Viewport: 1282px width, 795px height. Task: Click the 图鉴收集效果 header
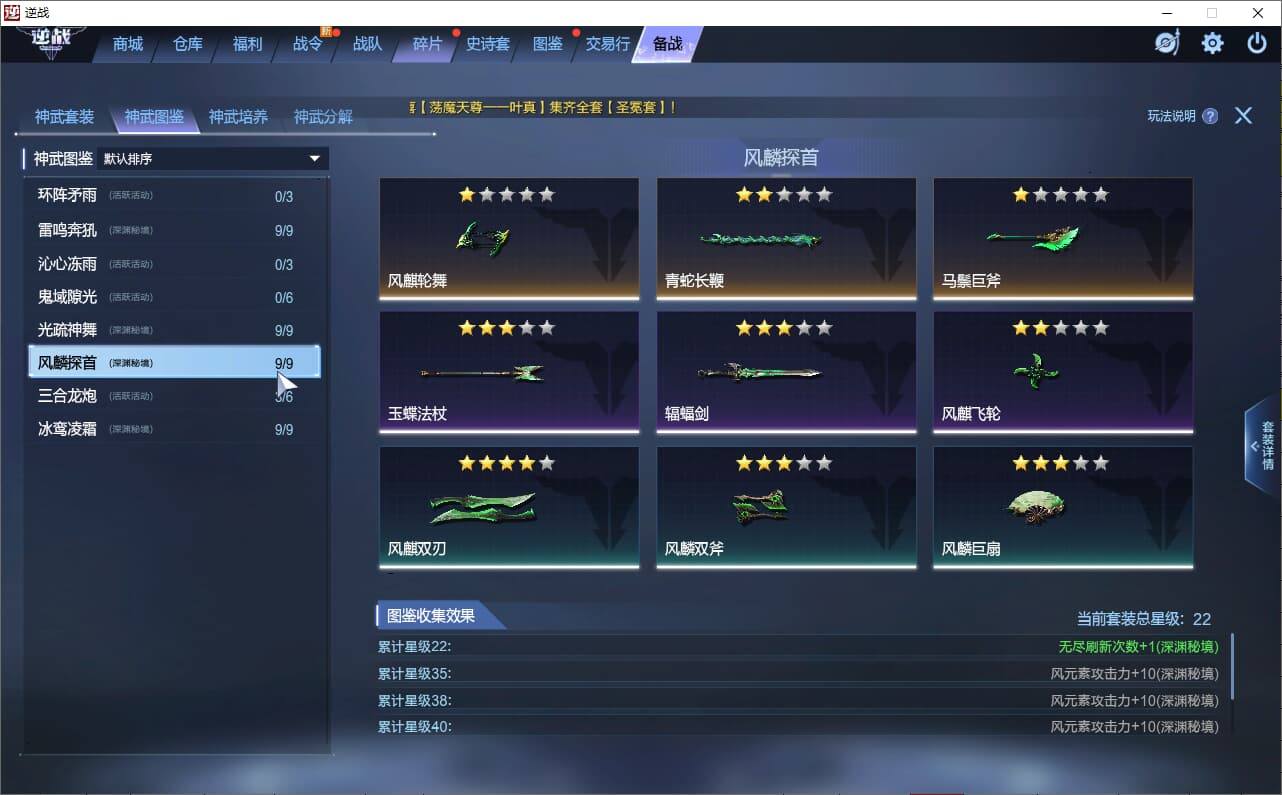(431, 616)
